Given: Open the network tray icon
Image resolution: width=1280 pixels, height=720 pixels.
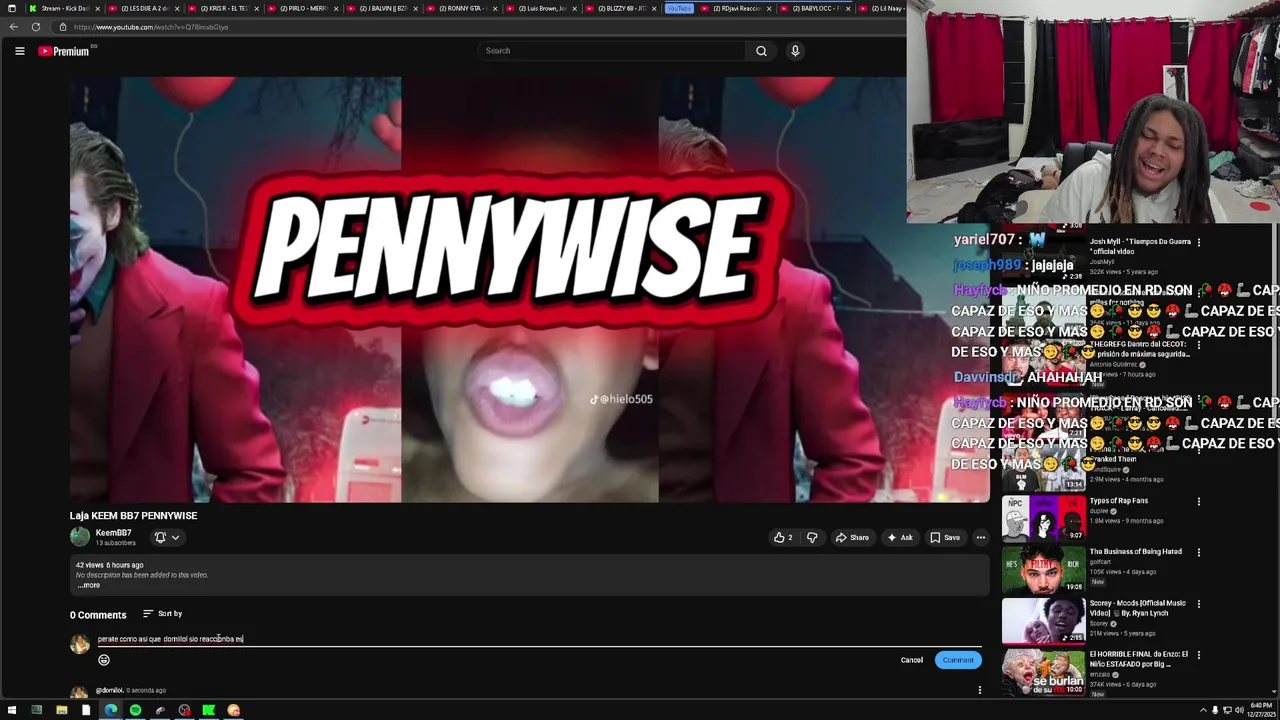Looking at the screenshot, I should pos(1227,710).
